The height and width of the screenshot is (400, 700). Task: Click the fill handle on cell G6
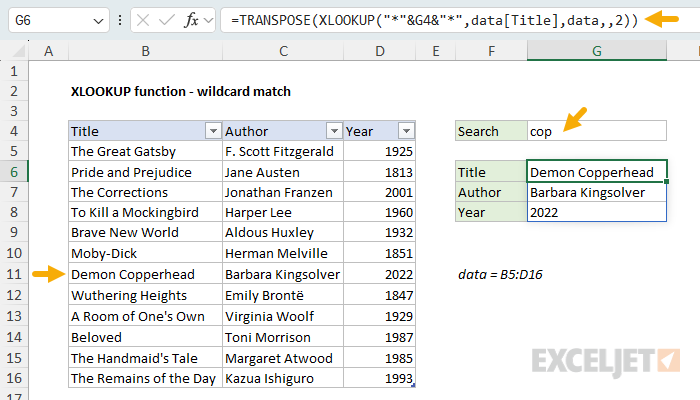pyautogui.click(x=667, y=181)
